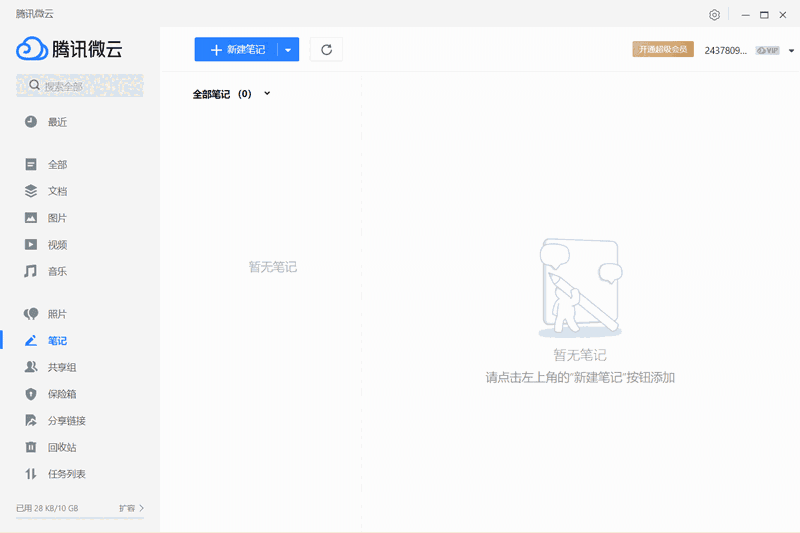Click the 文档 layers icon
The image size is (800, 533).
click(31, 191)
